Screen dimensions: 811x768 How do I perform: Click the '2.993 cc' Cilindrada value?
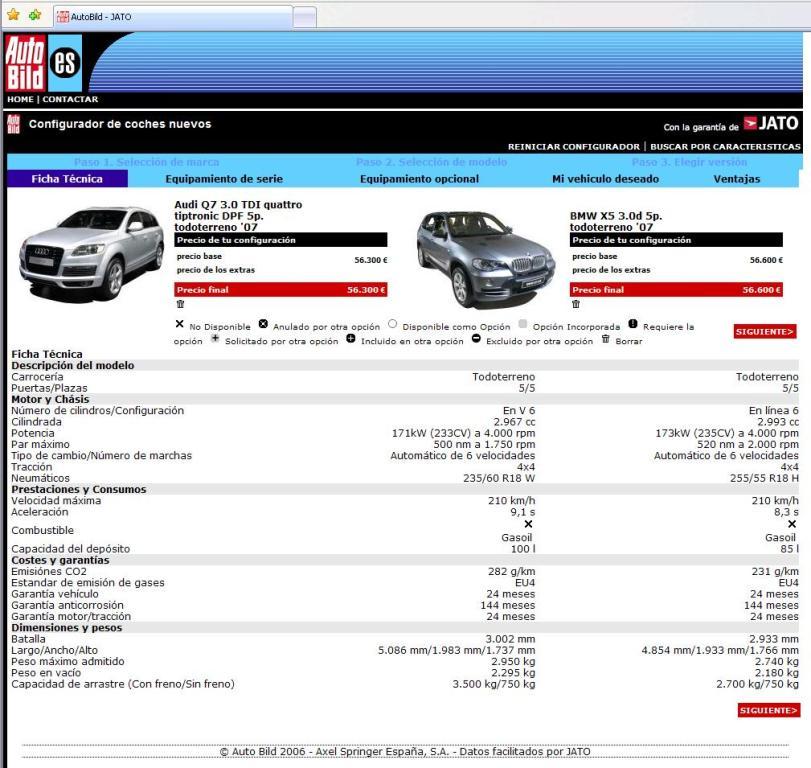(x=778, y=422)
